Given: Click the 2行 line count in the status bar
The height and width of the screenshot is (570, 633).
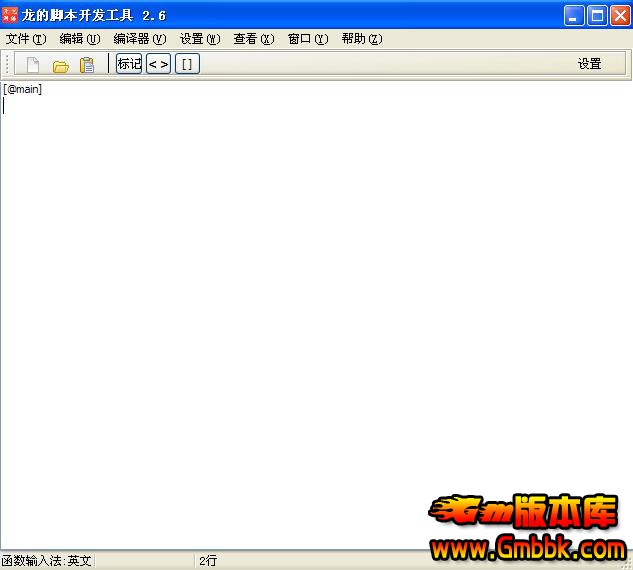Looking at the screenshot, I should 208,561.
